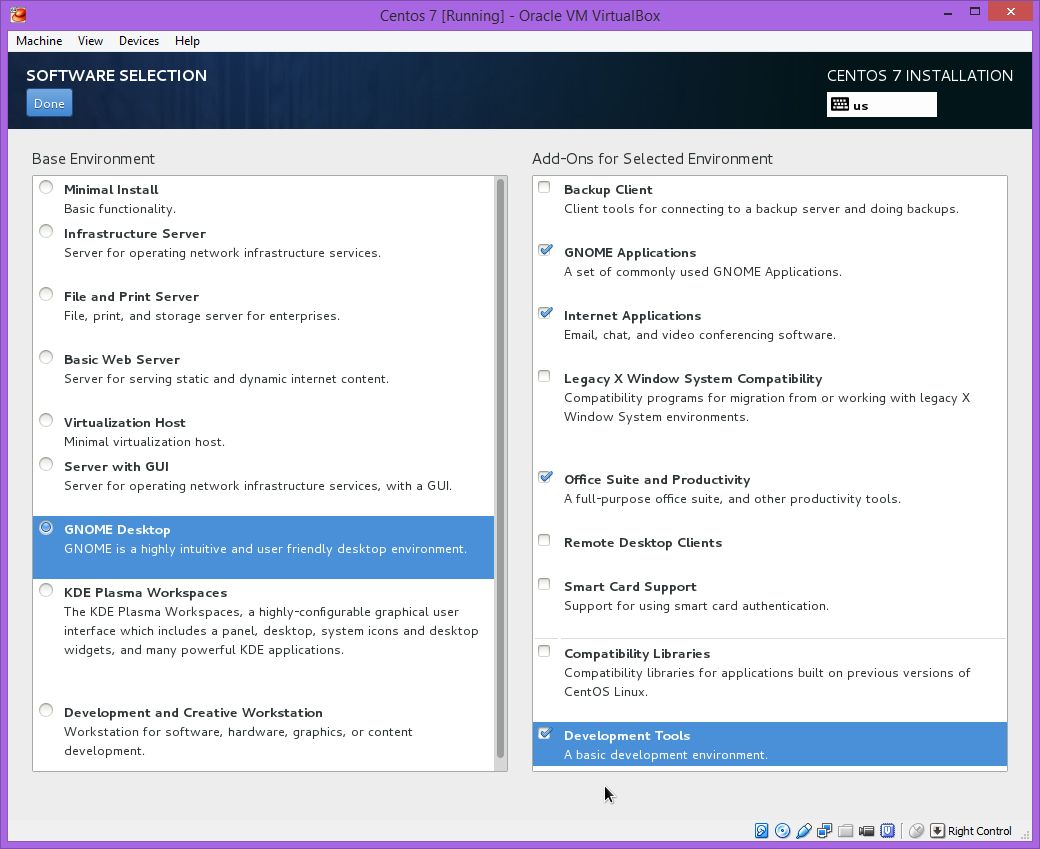The image size is (1040, 849).
Task: Click the video capture camera icon in status bar
Action: click(866, 830)
